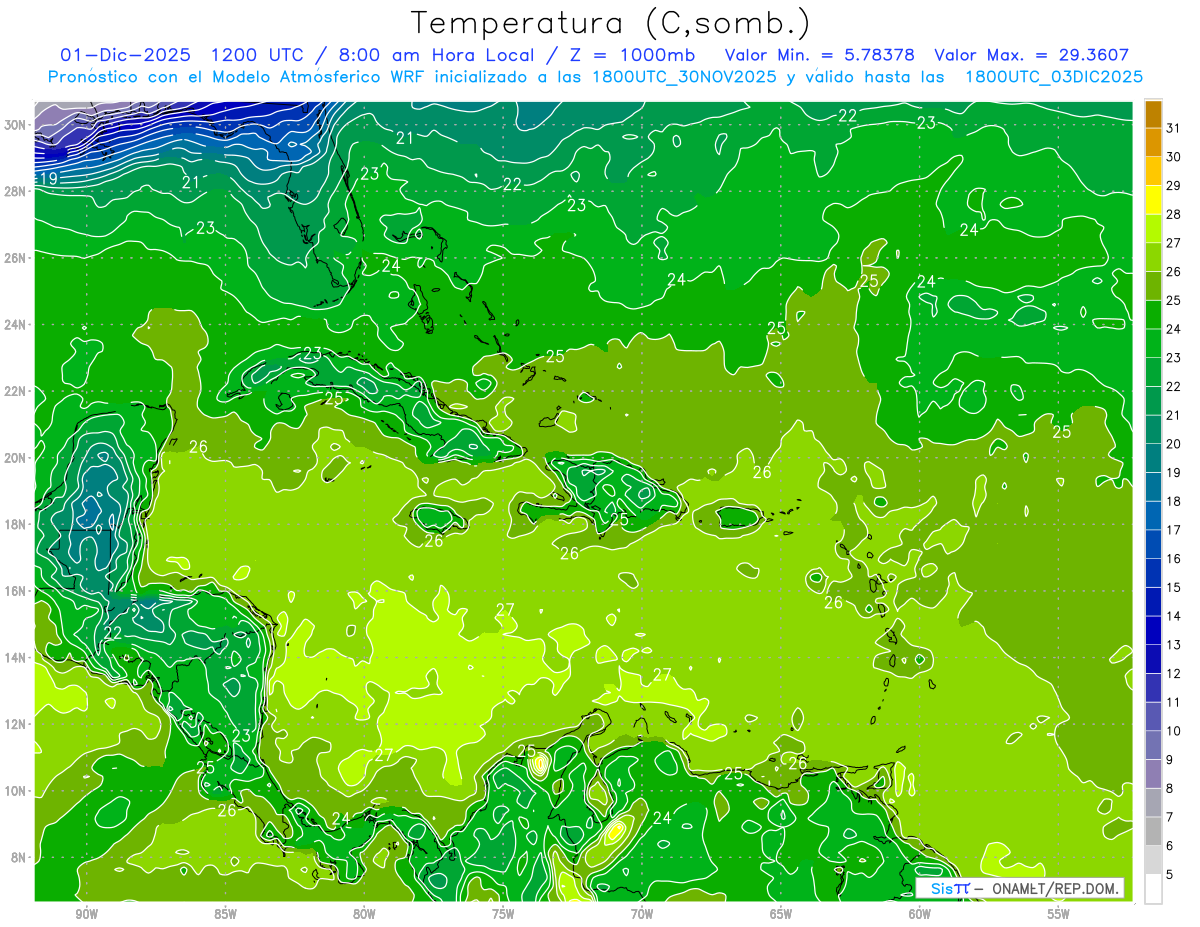Click the 16N latitude axis label

pos(15,591)
